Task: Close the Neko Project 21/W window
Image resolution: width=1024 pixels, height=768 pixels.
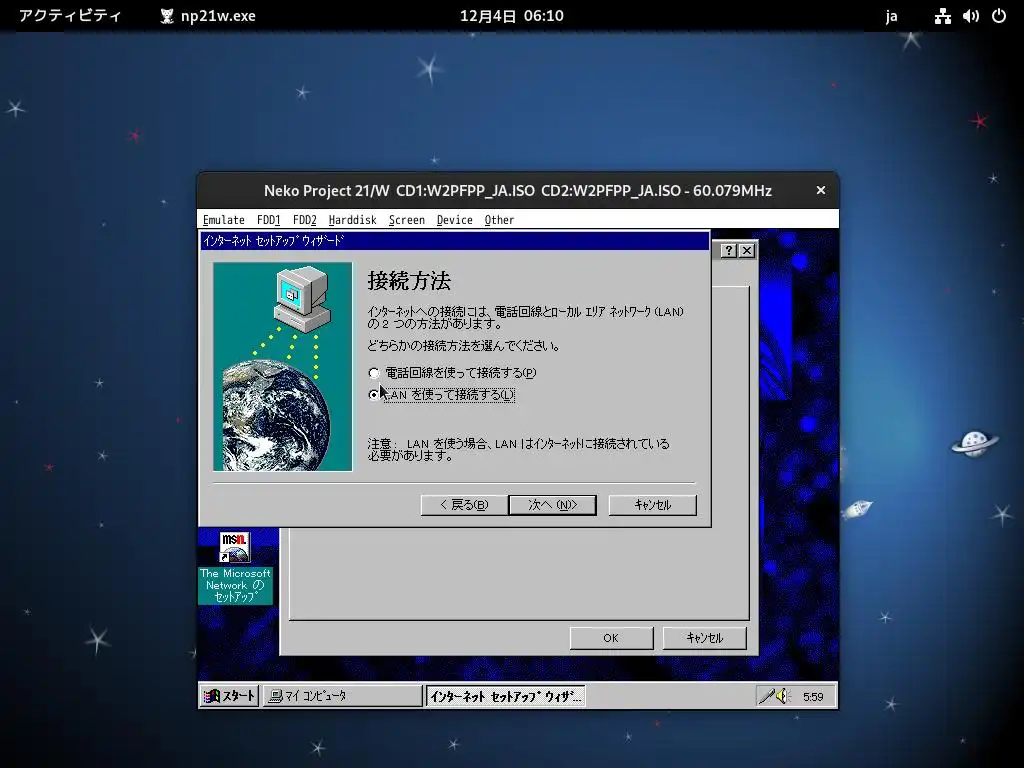Action: point(821,190)
